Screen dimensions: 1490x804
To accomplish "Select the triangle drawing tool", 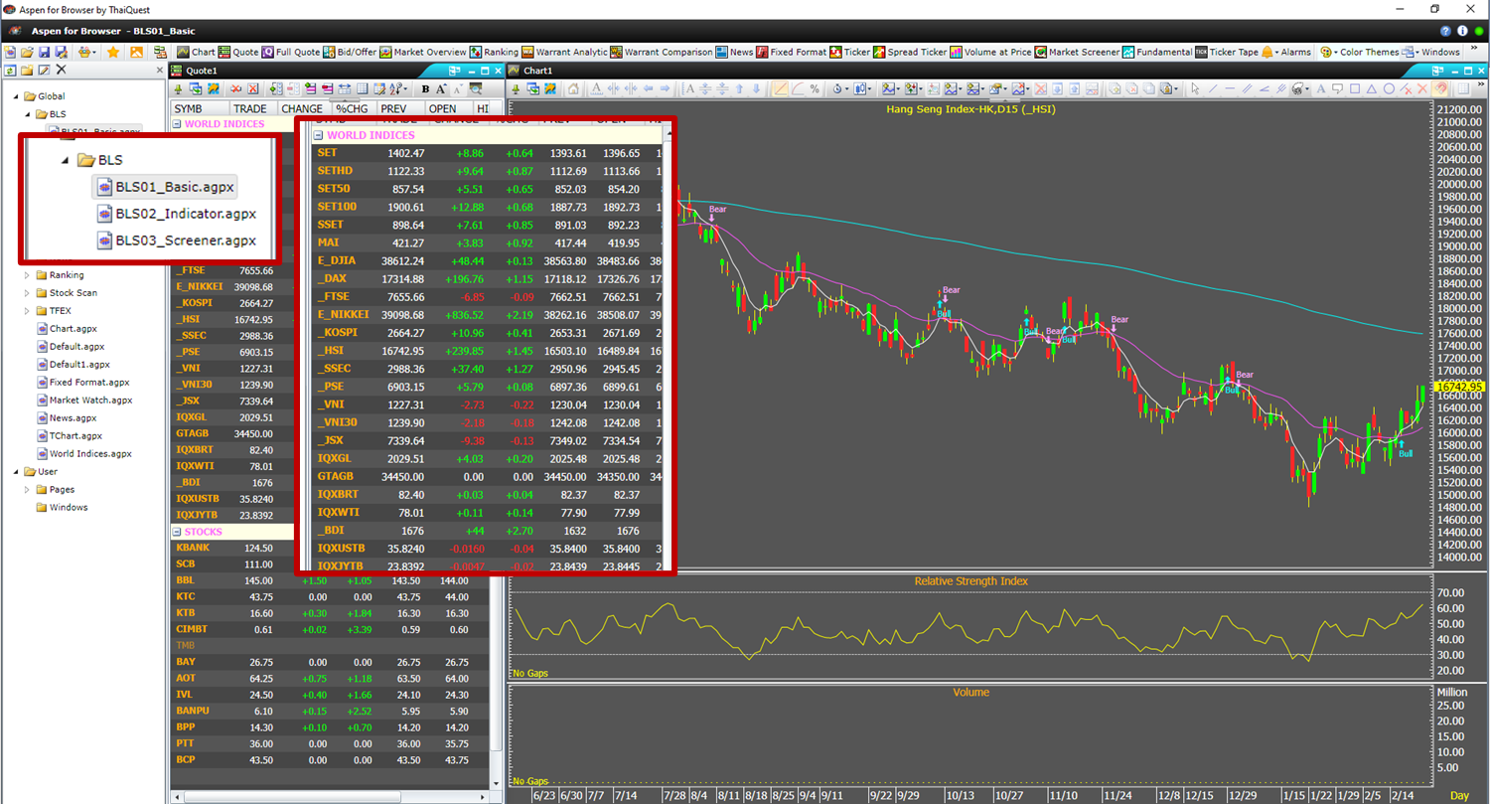I will 1371,89.
